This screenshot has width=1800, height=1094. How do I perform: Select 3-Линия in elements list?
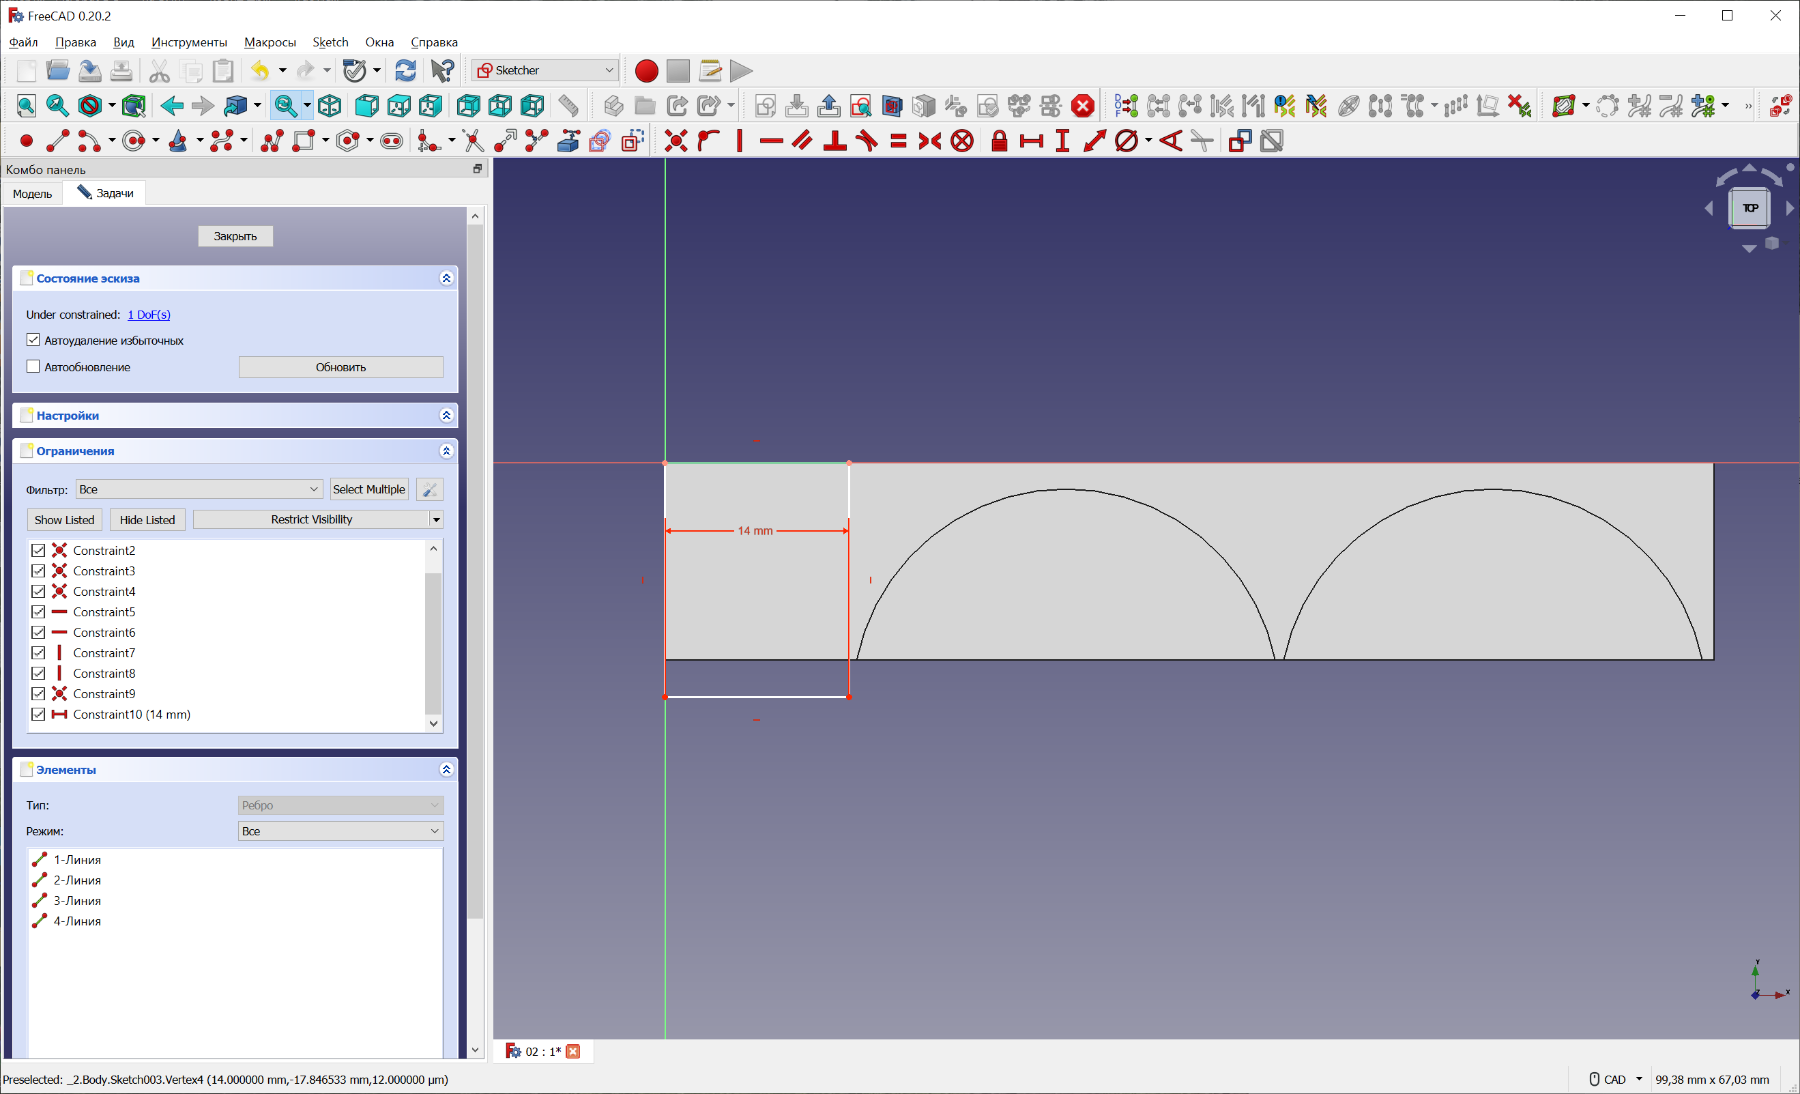(x=77, y=901)
